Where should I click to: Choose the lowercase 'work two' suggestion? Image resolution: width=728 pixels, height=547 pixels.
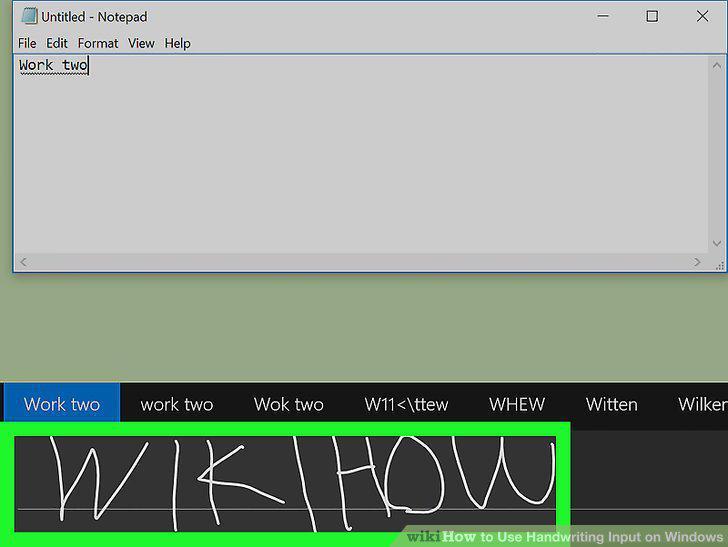177,404
